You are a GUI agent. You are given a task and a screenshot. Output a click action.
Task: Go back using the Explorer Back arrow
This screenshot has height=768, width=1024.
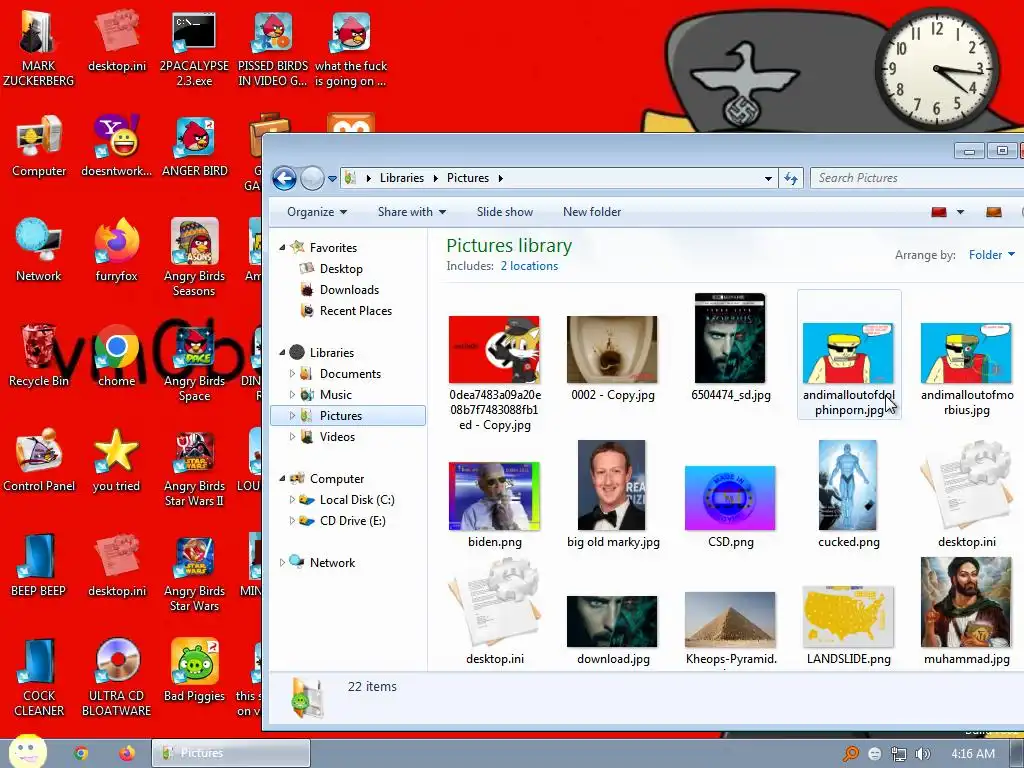[x=284, y=178]
